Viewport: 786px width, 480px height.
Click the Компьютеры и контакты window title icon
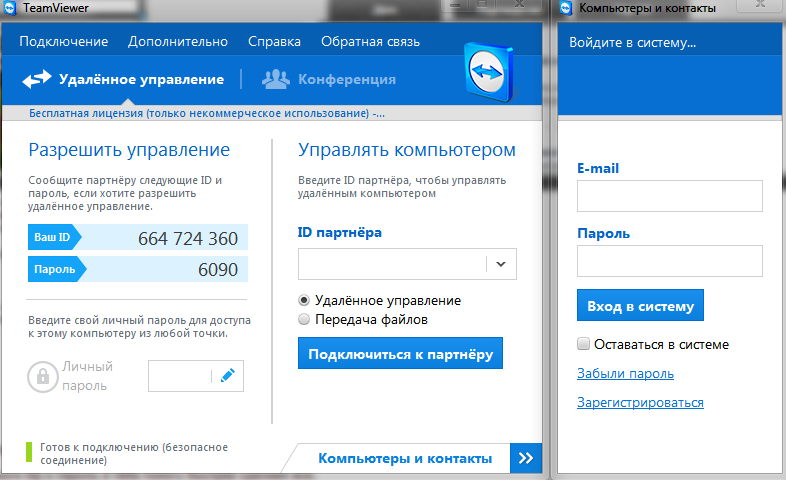566,8
